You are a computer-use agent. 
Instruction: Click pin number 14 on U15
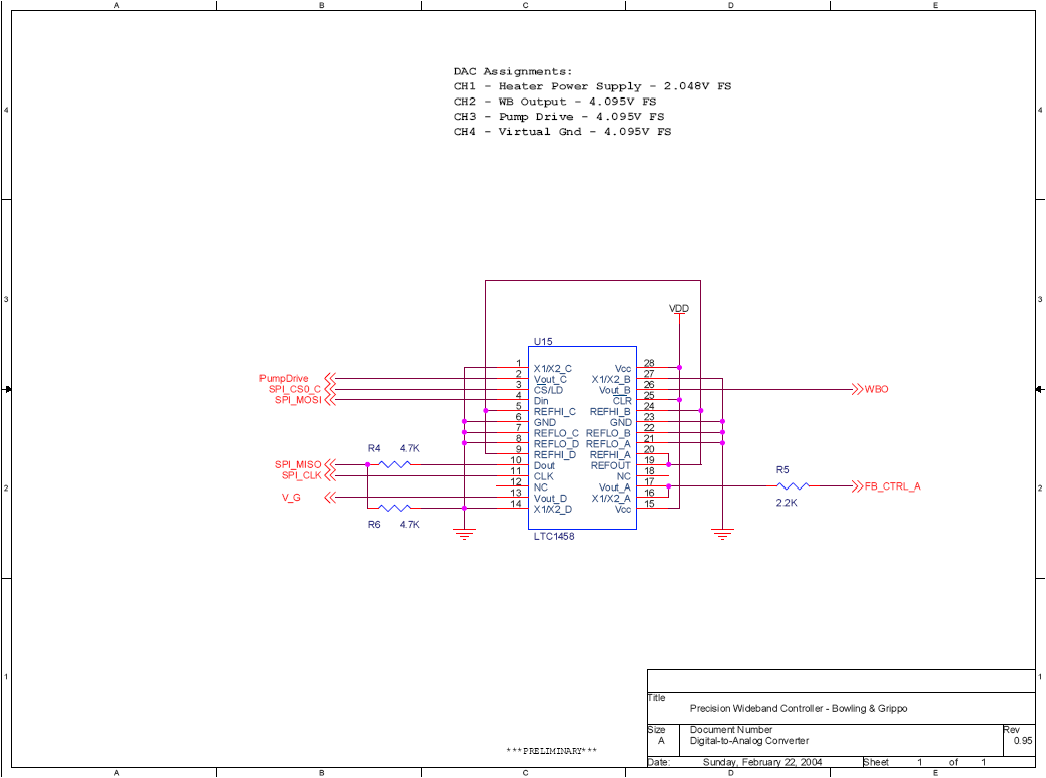click(516, 504)
